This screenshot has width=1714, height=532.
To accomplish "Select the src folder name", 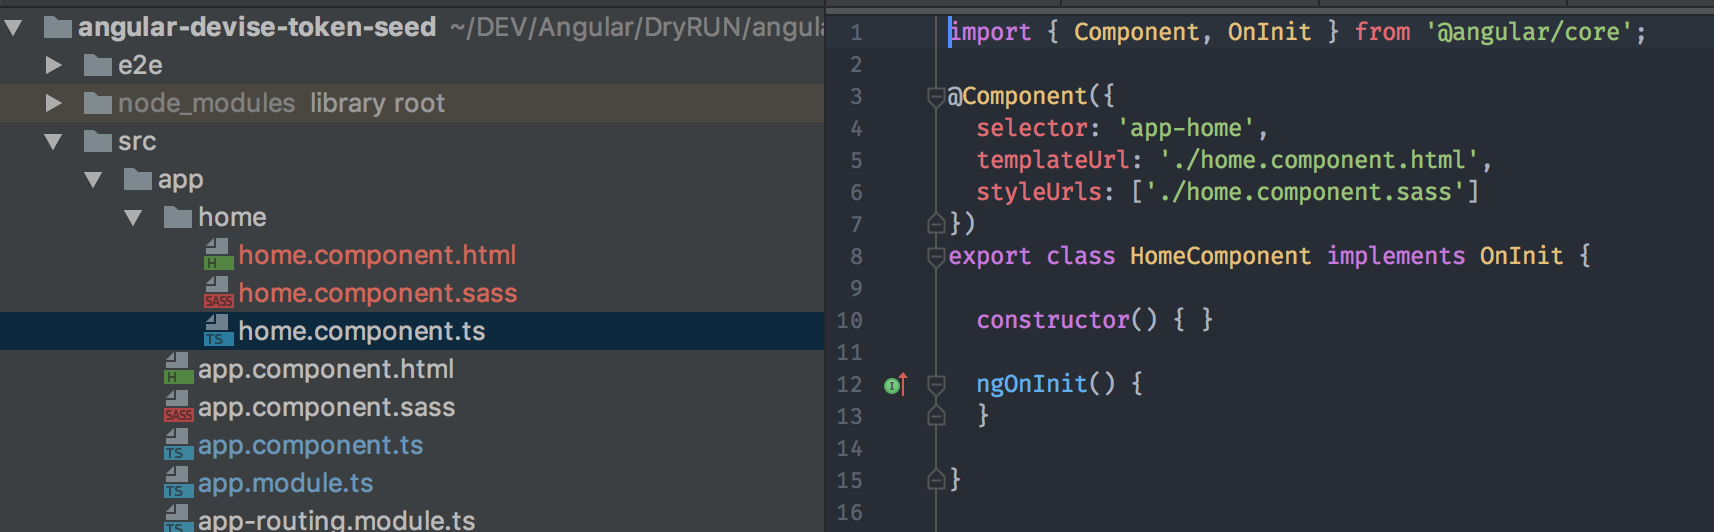I will 137,142.
